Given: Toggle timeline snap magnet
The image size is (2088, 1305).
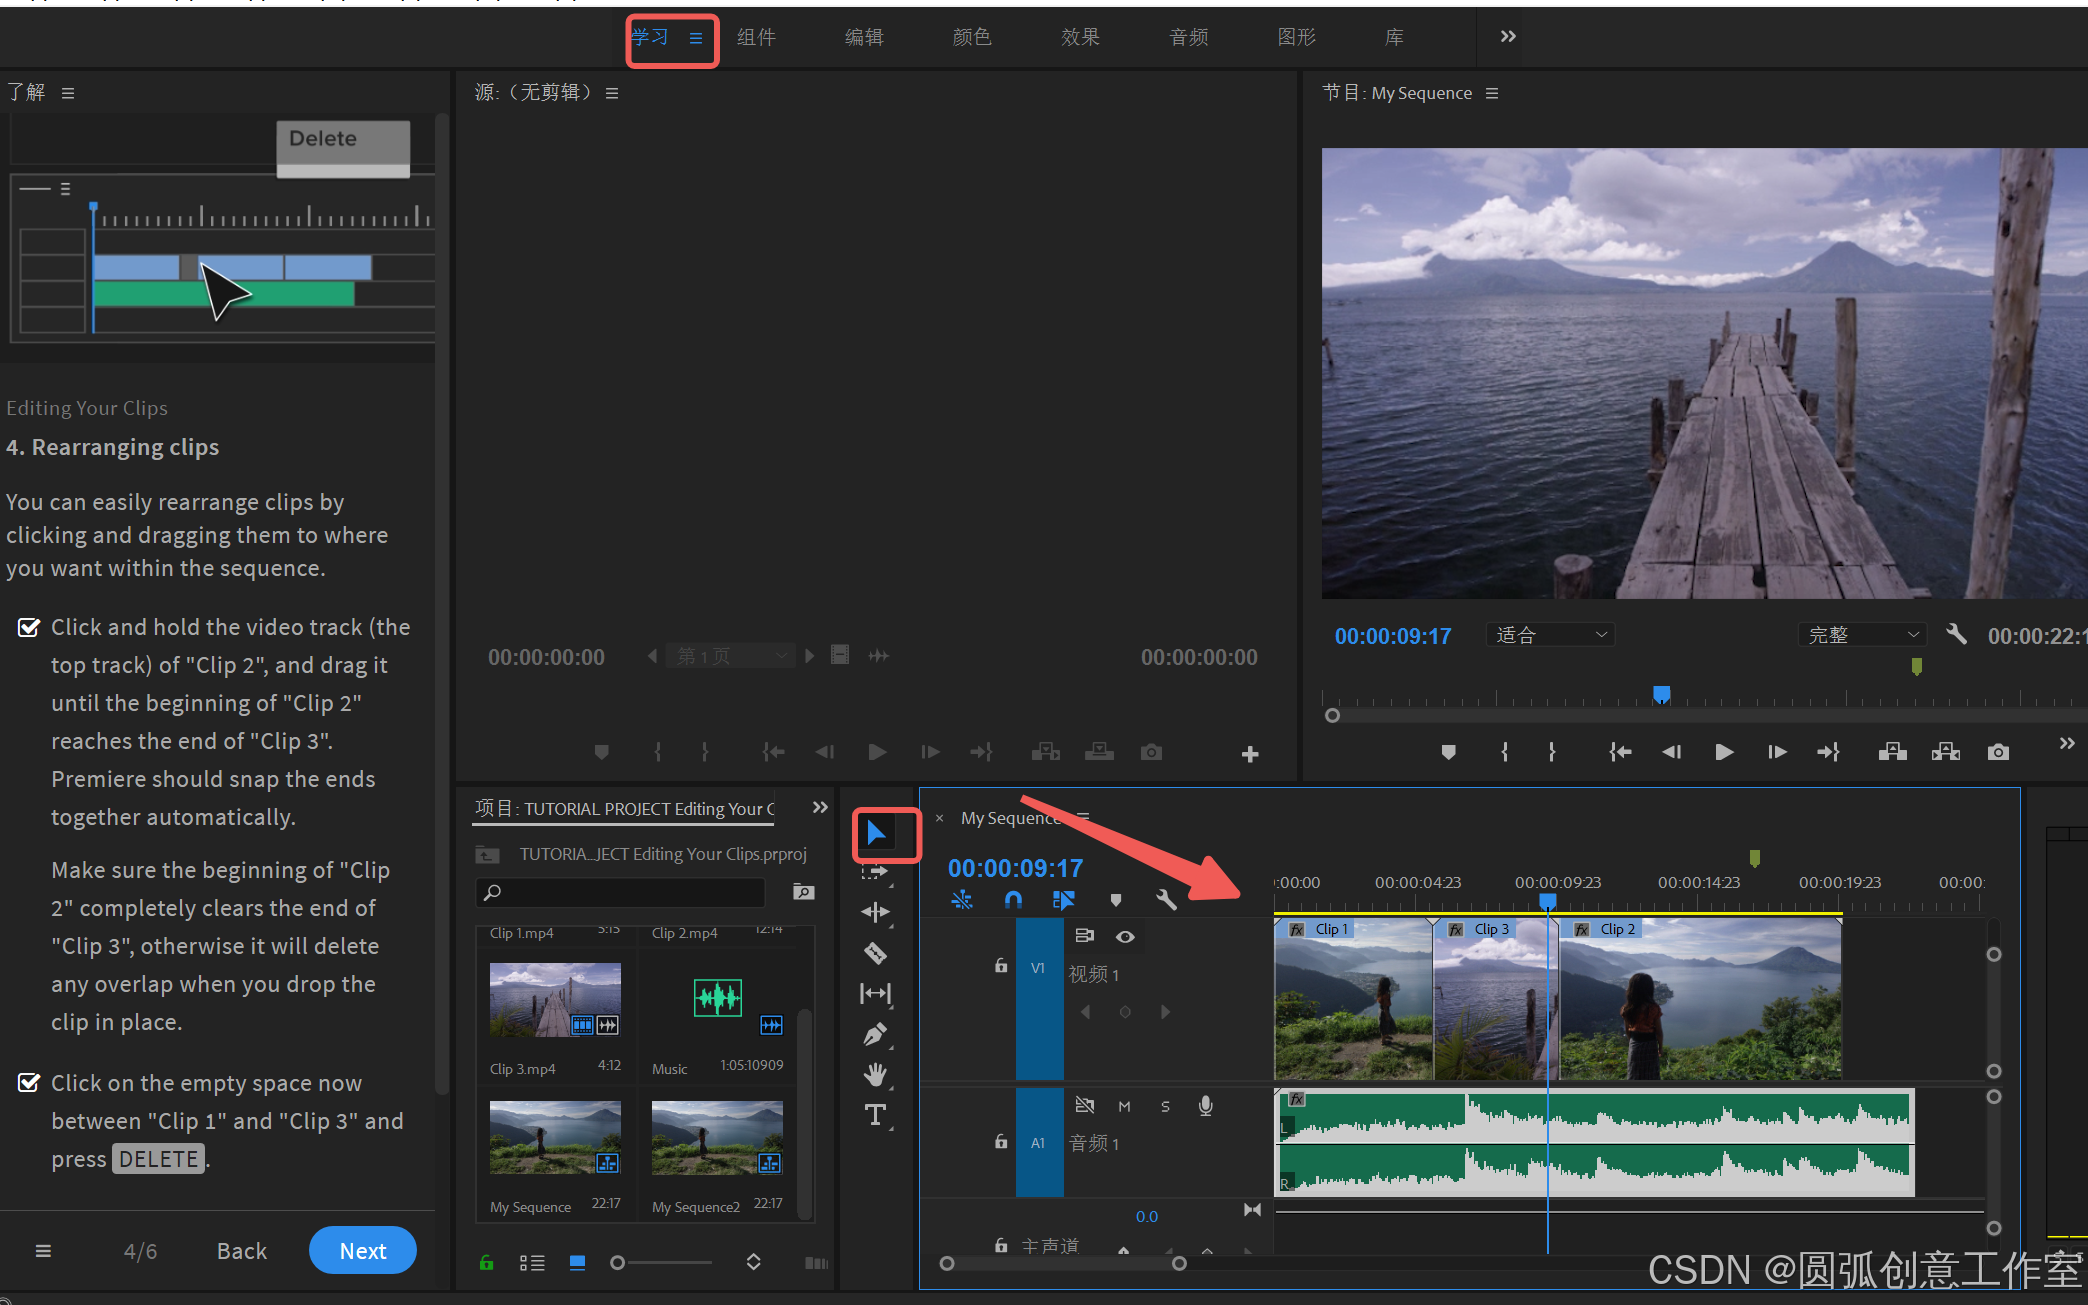Looking at the screenshot, I should click(x=1013, y=899).
